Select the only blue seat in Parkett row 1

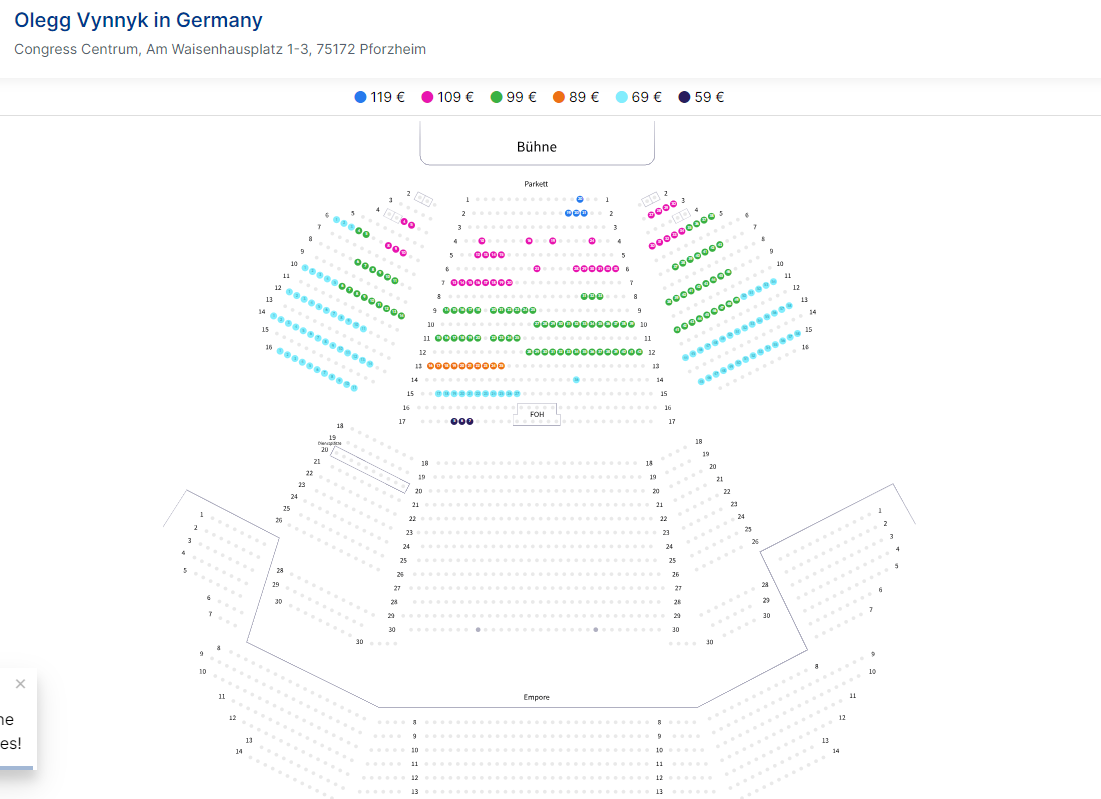point(580,200)
